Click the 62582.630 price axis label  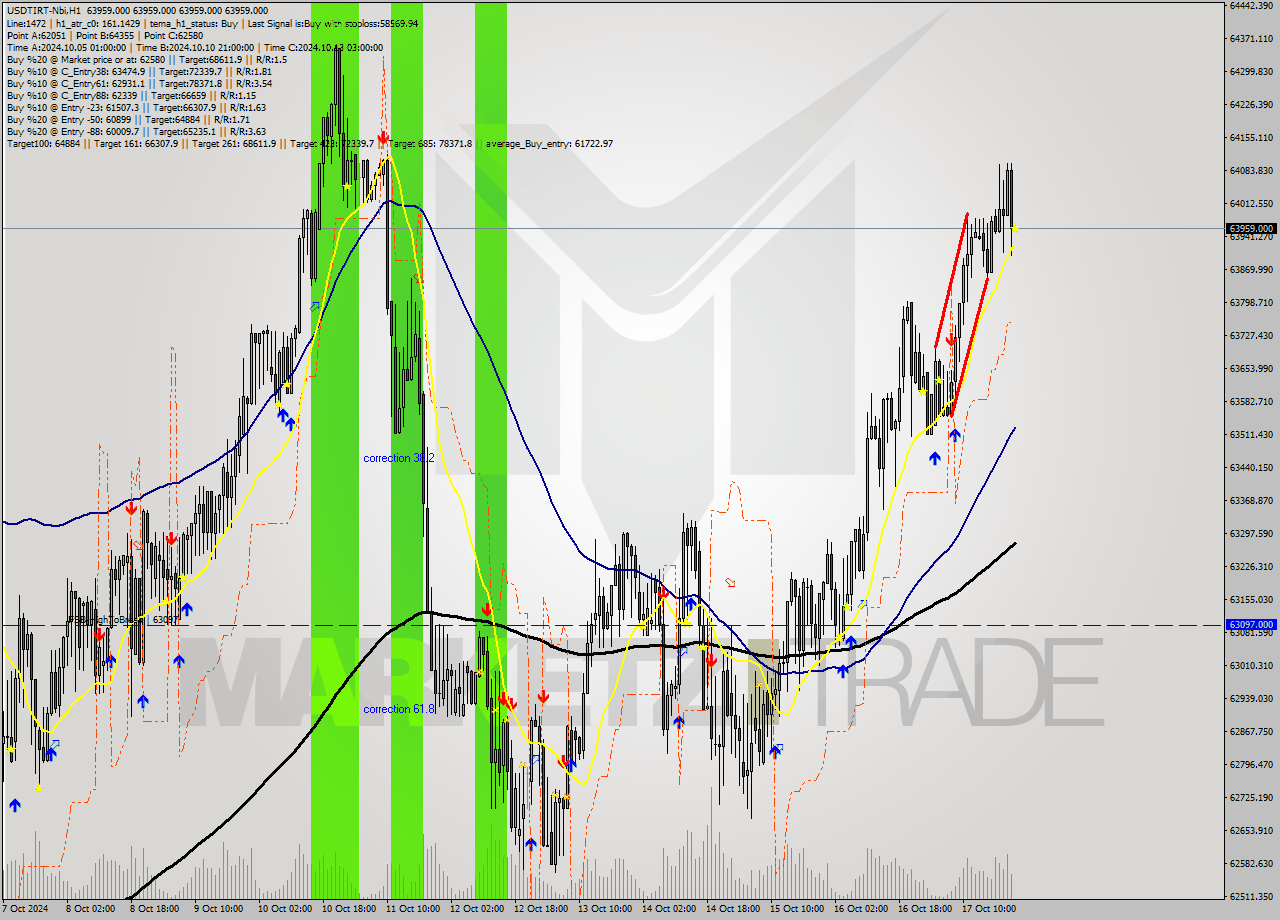click(x=1251, y=864)
